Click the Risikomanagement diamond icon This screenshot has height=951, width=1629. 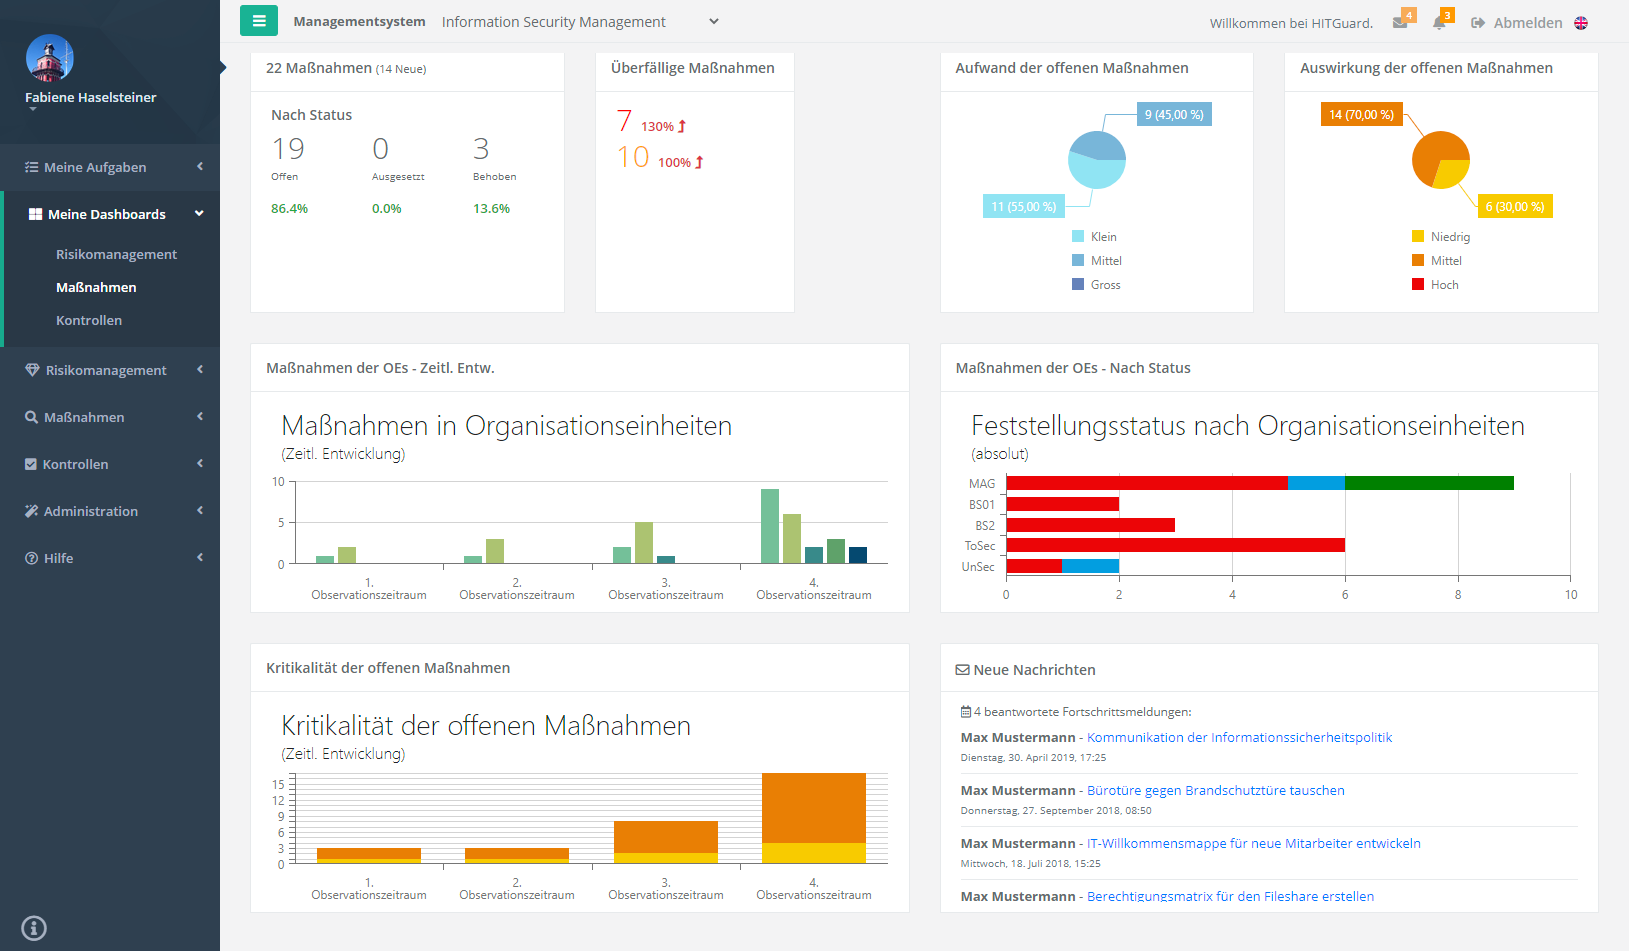(x=32, y=370)
